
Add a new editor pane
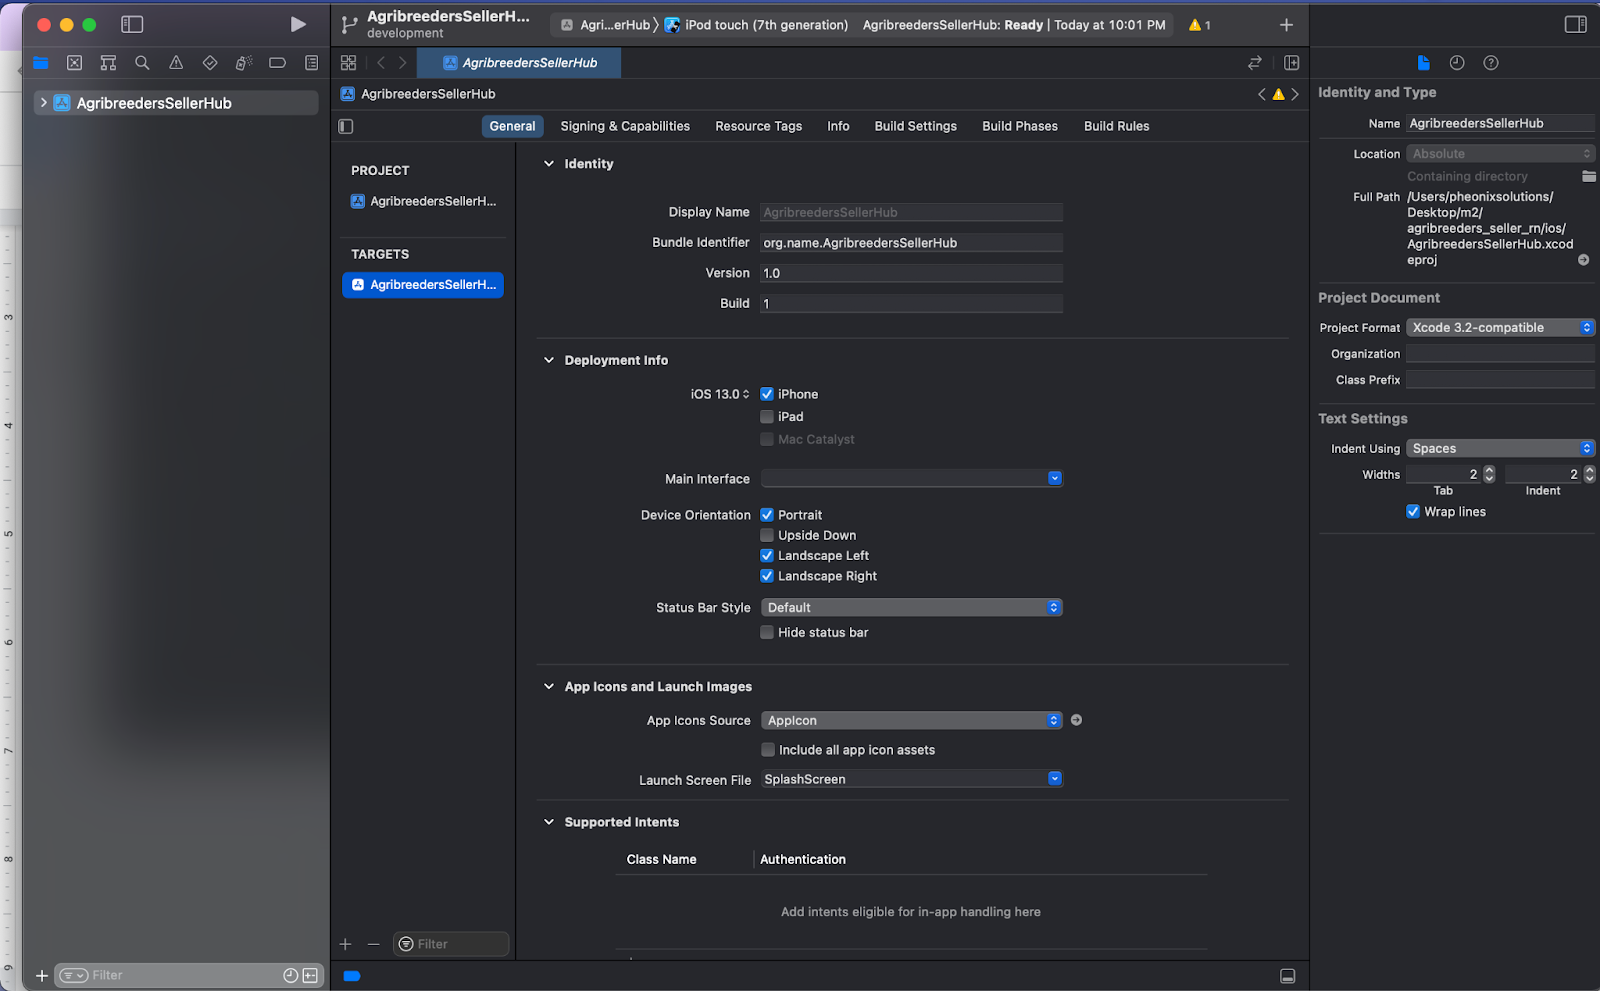pyautogui.click(x=1292, y=63)
